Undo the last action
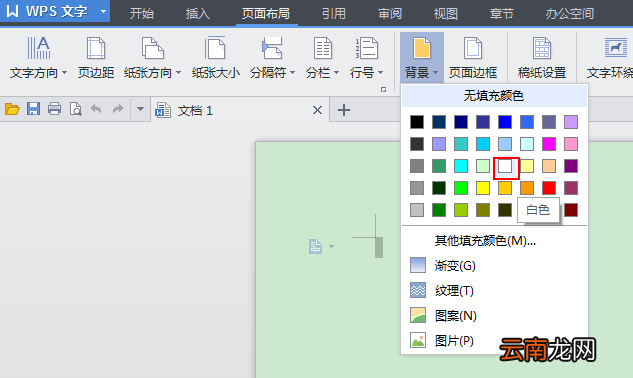Image resolution: width=633 pixels, height=378 pixels. click(x=96, y=109)
